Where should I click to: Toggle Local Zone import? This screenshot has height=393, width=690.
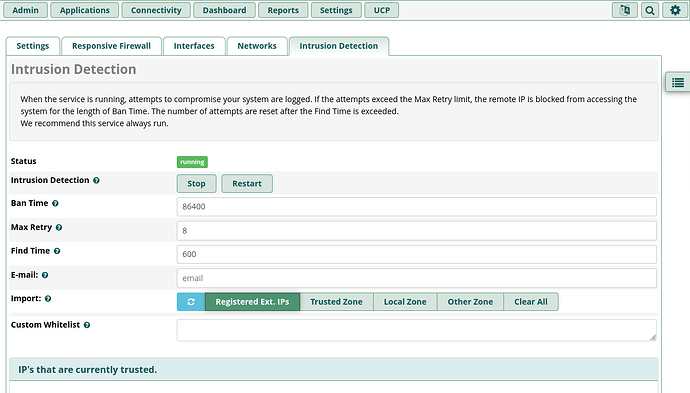[405, 302]
